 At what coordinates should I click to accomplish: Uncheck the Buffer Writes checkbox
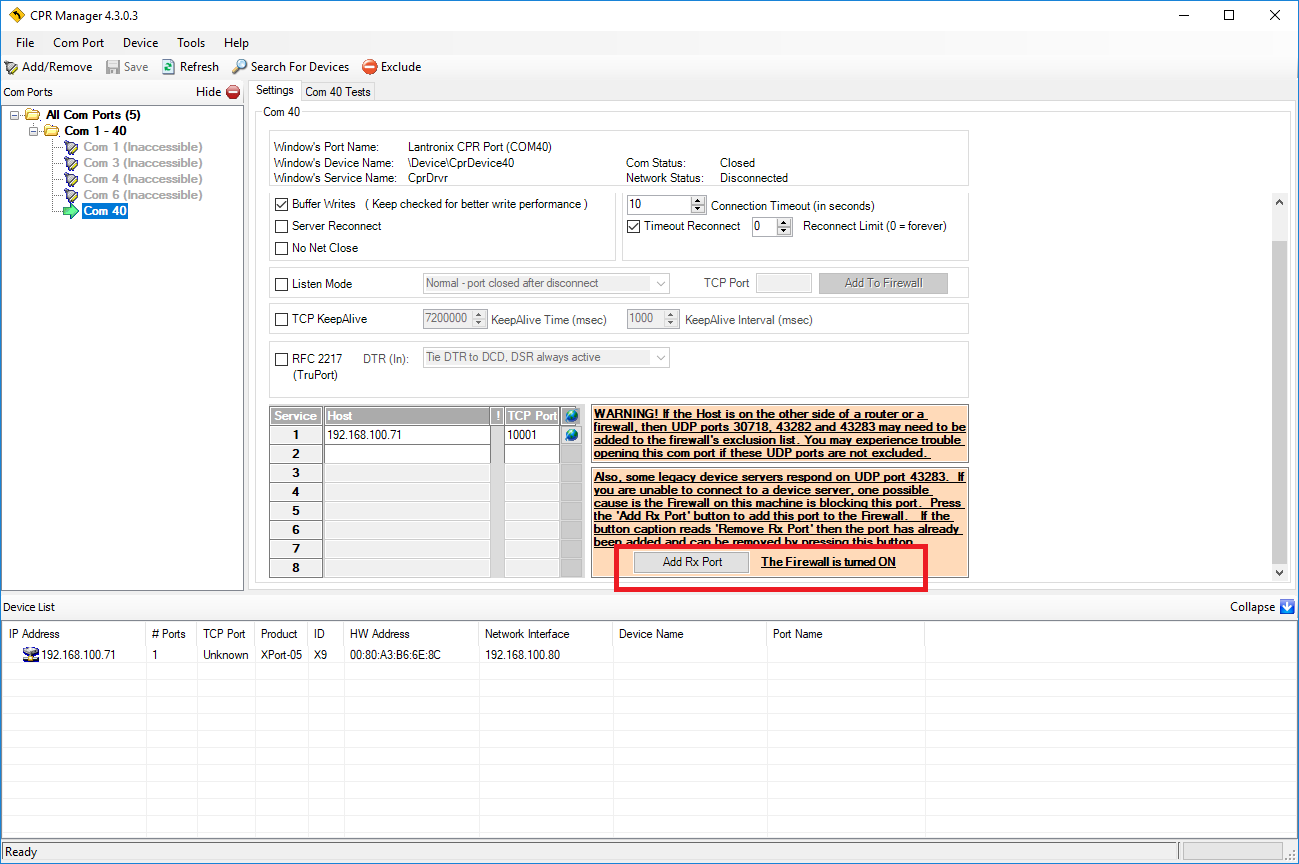point(281,204)
